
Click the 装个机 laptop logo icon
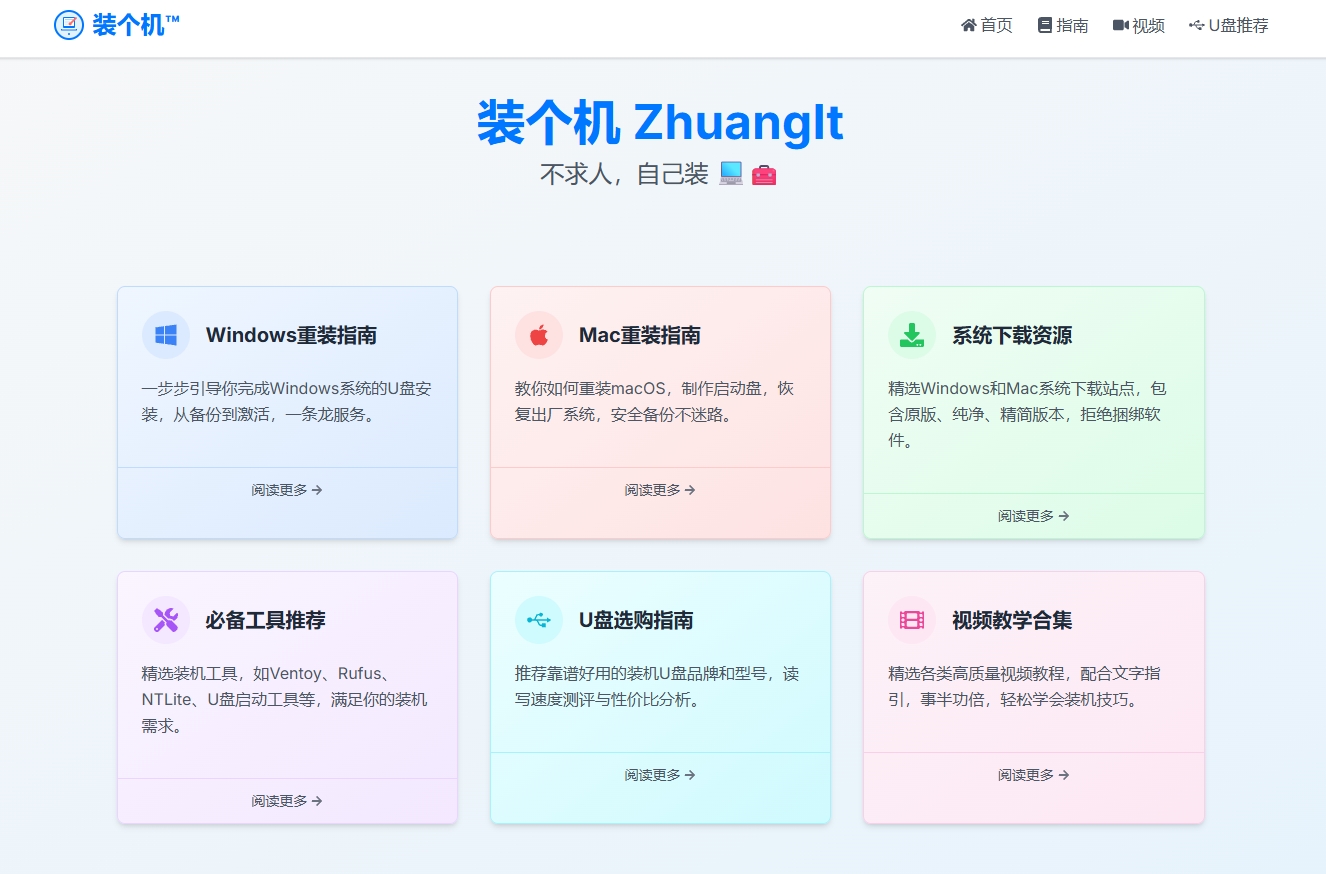67,25
